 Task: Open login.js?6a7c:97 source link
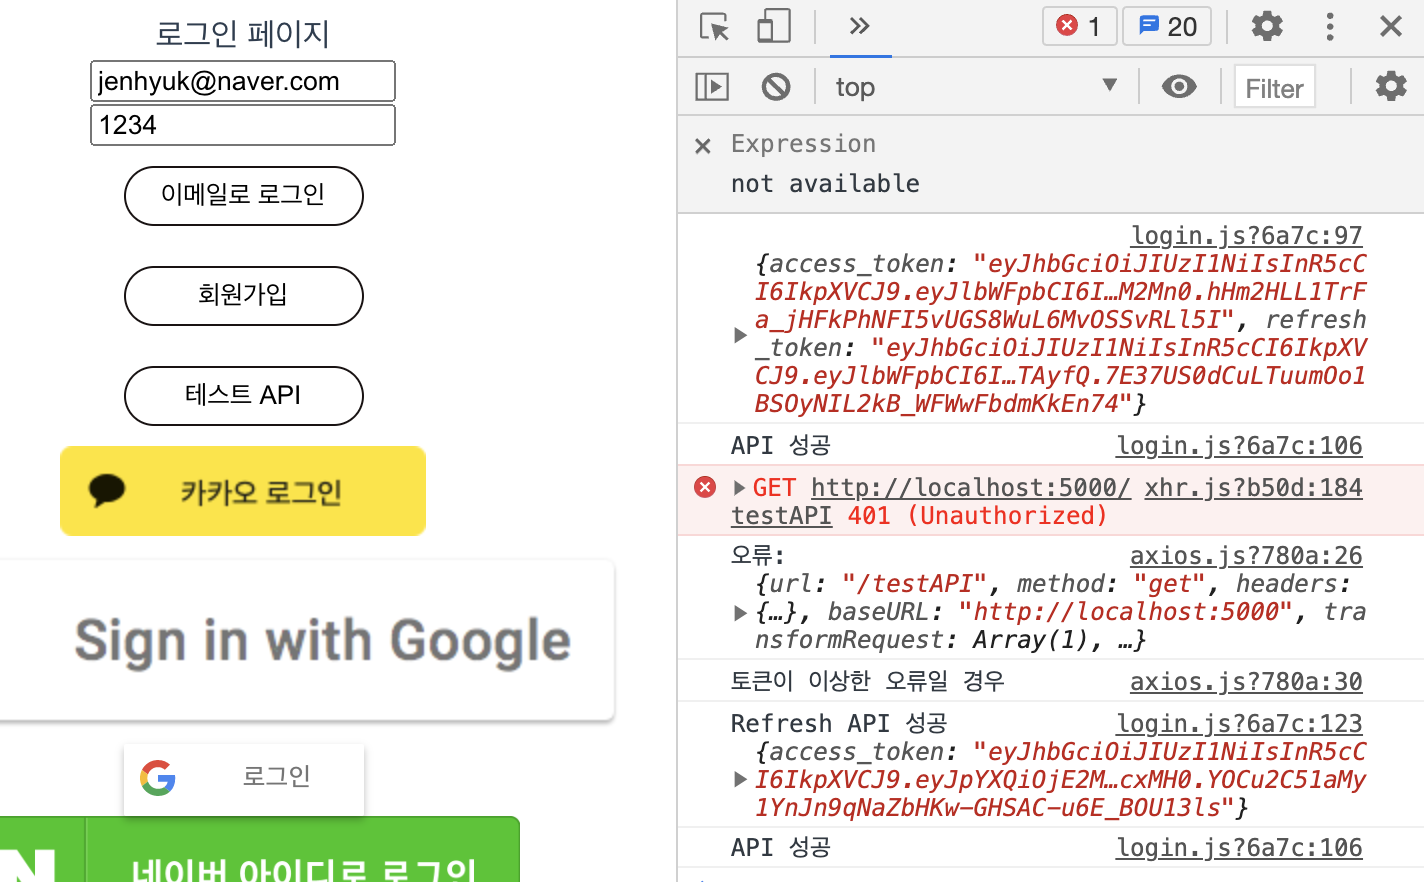pos(1246,235)
